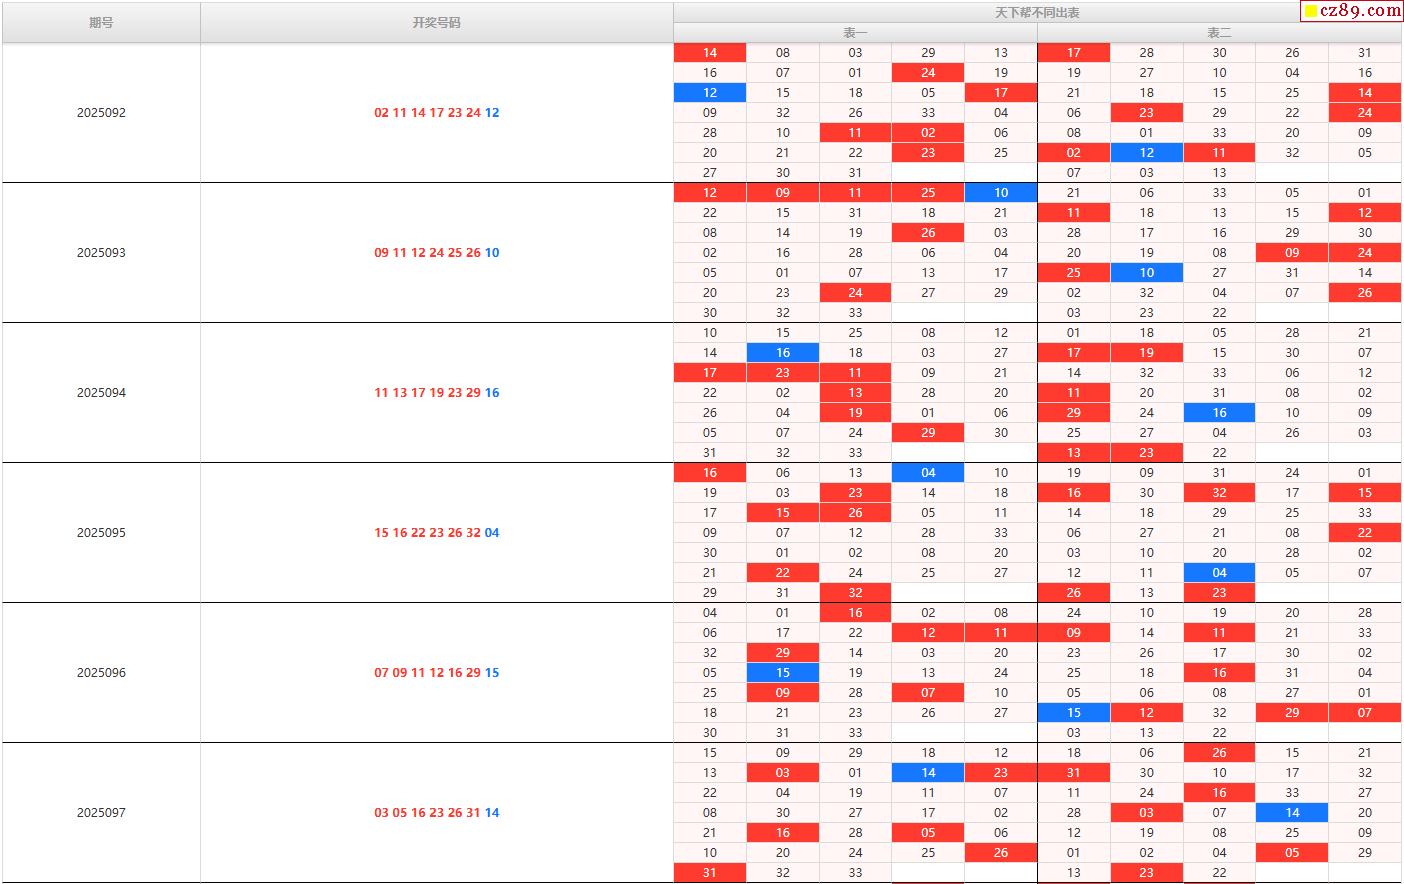Select blue 04 cell in 表一 for period 2025095

pos(928,473)
